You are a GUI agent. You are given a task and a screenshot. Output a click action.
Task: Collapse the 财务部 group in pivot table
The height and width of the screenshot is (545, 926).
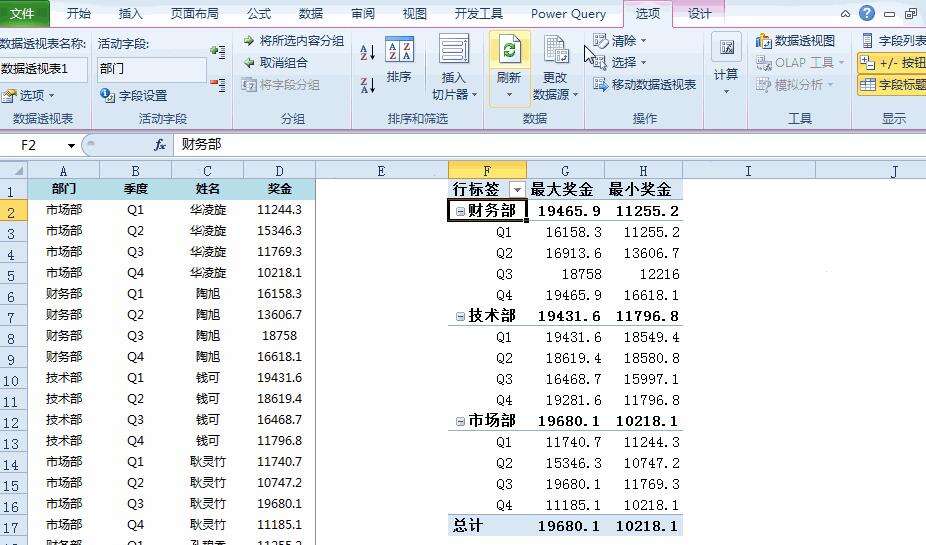click(x=461, y=211)
